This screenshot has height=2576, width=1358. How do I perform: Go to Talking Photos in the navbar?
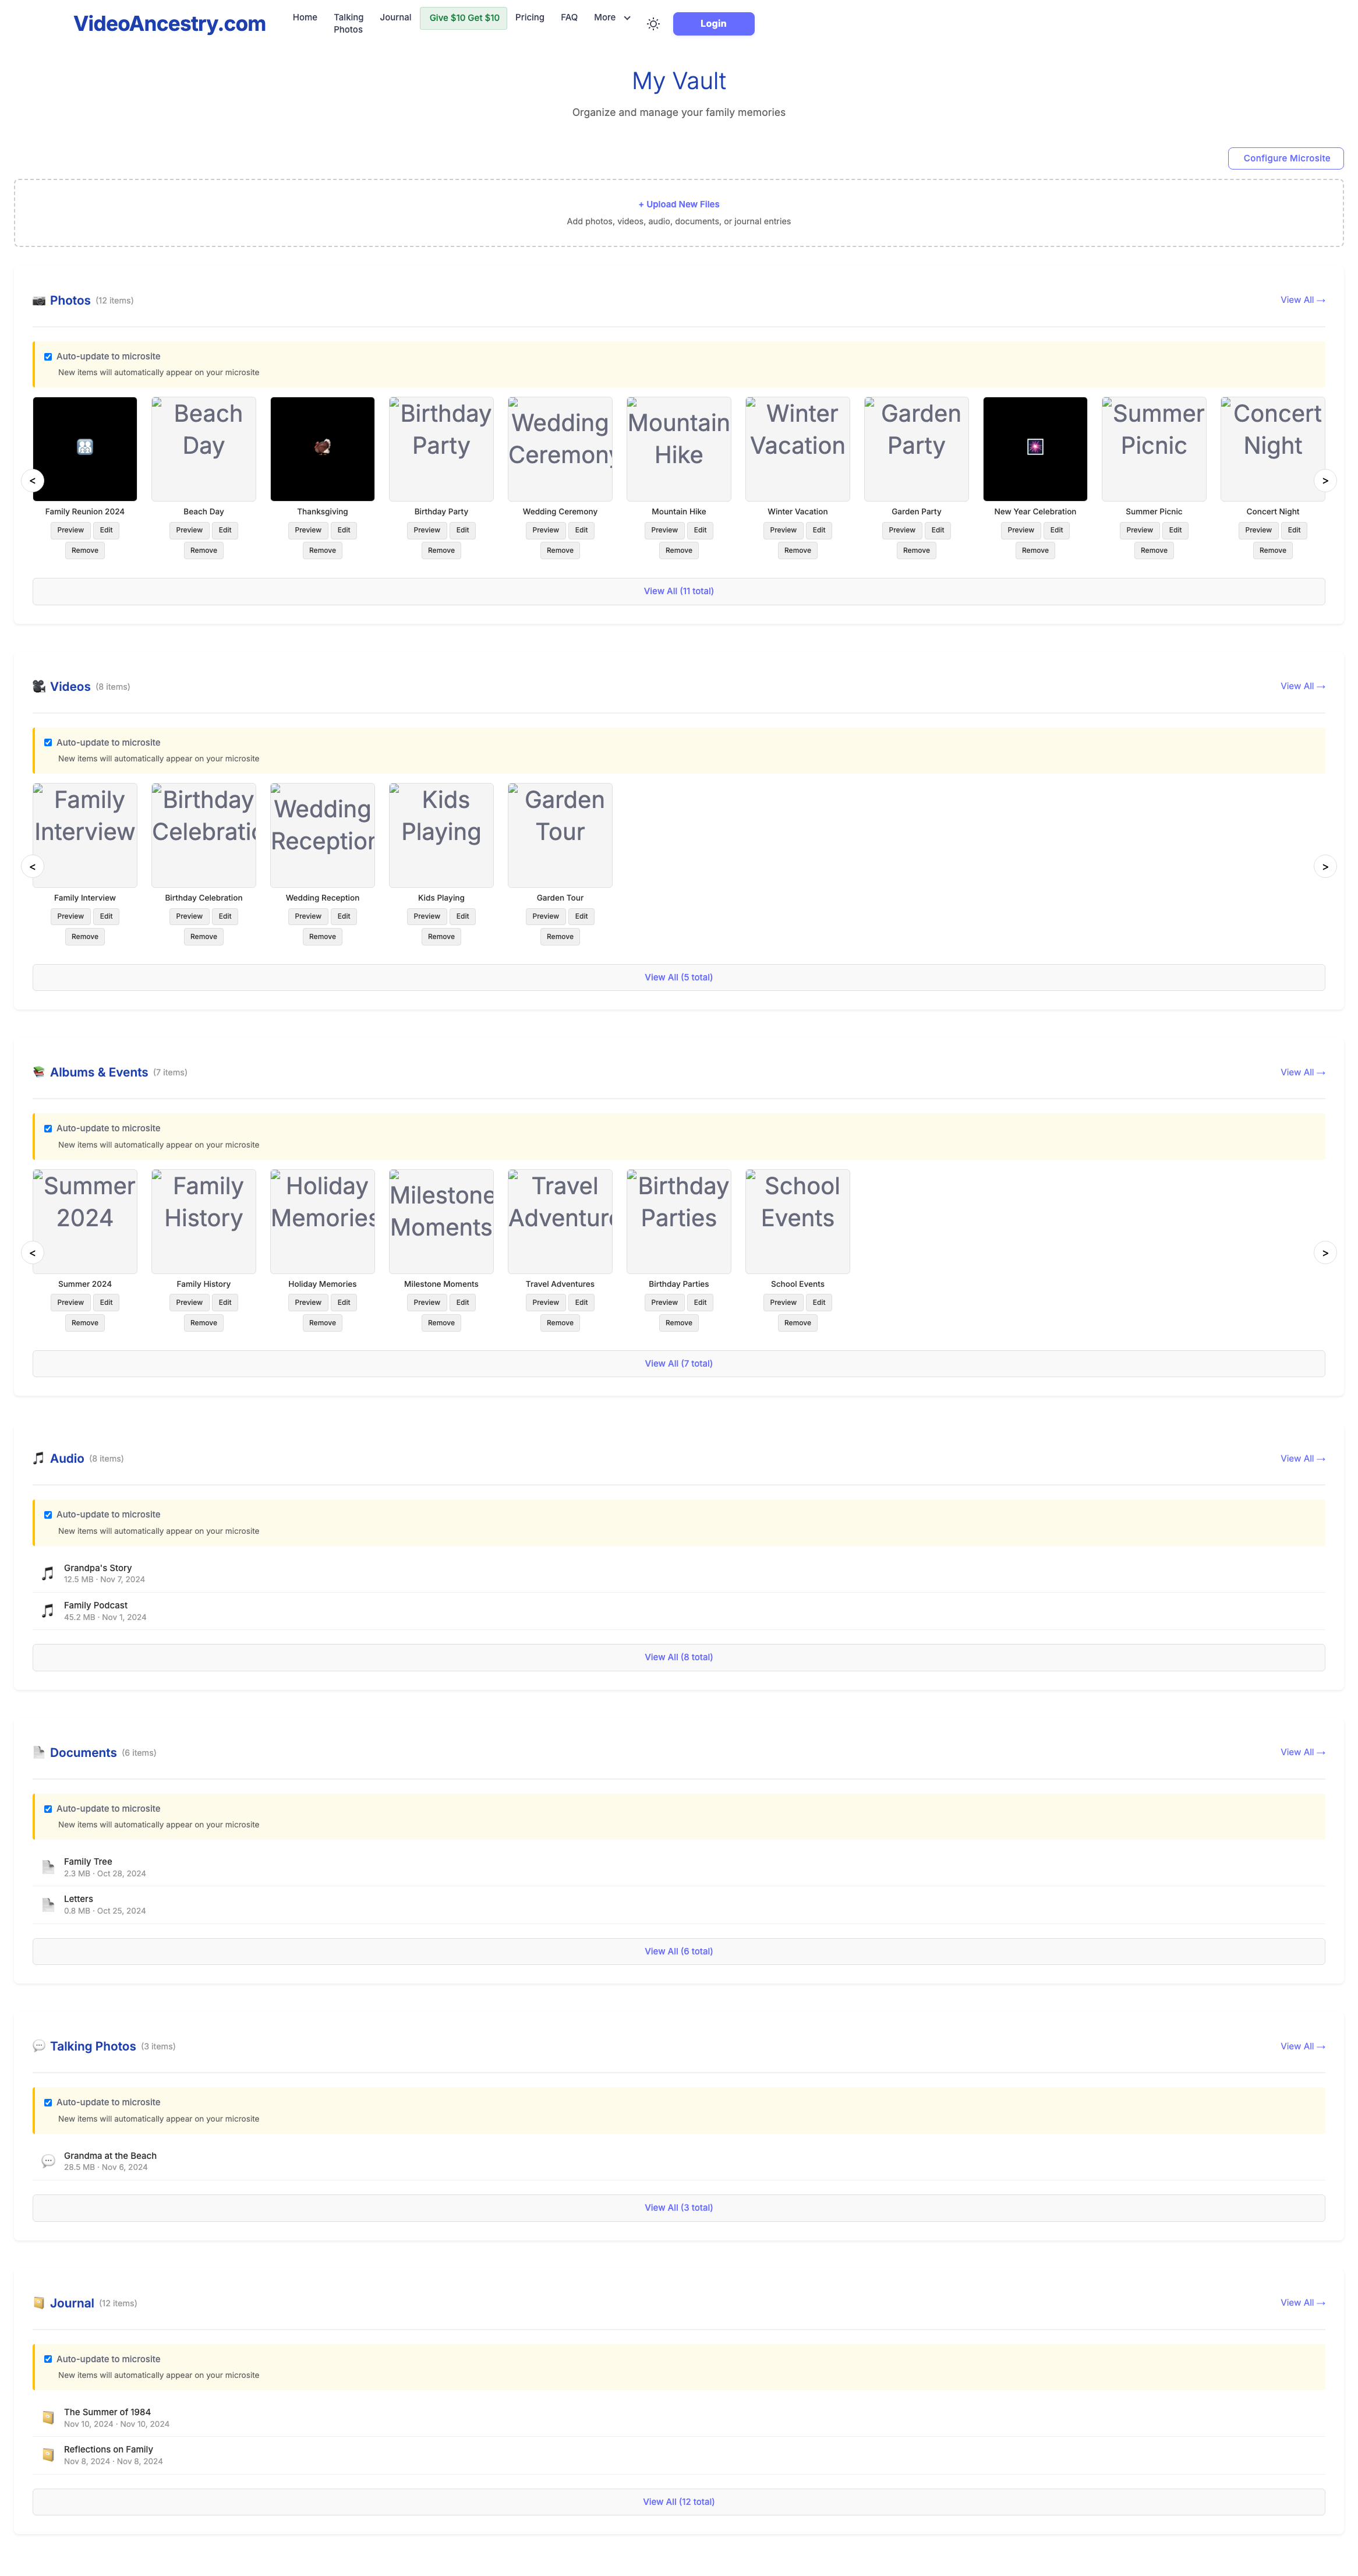coord(348,23)
